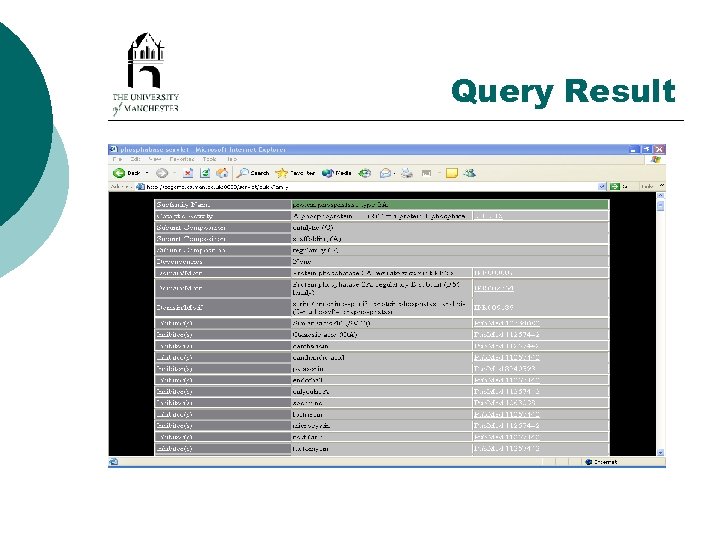The height and width of the screenshot is (540, 720).
Task: Expand the Mail button dropdown arrow
Action: click(394, 173)
